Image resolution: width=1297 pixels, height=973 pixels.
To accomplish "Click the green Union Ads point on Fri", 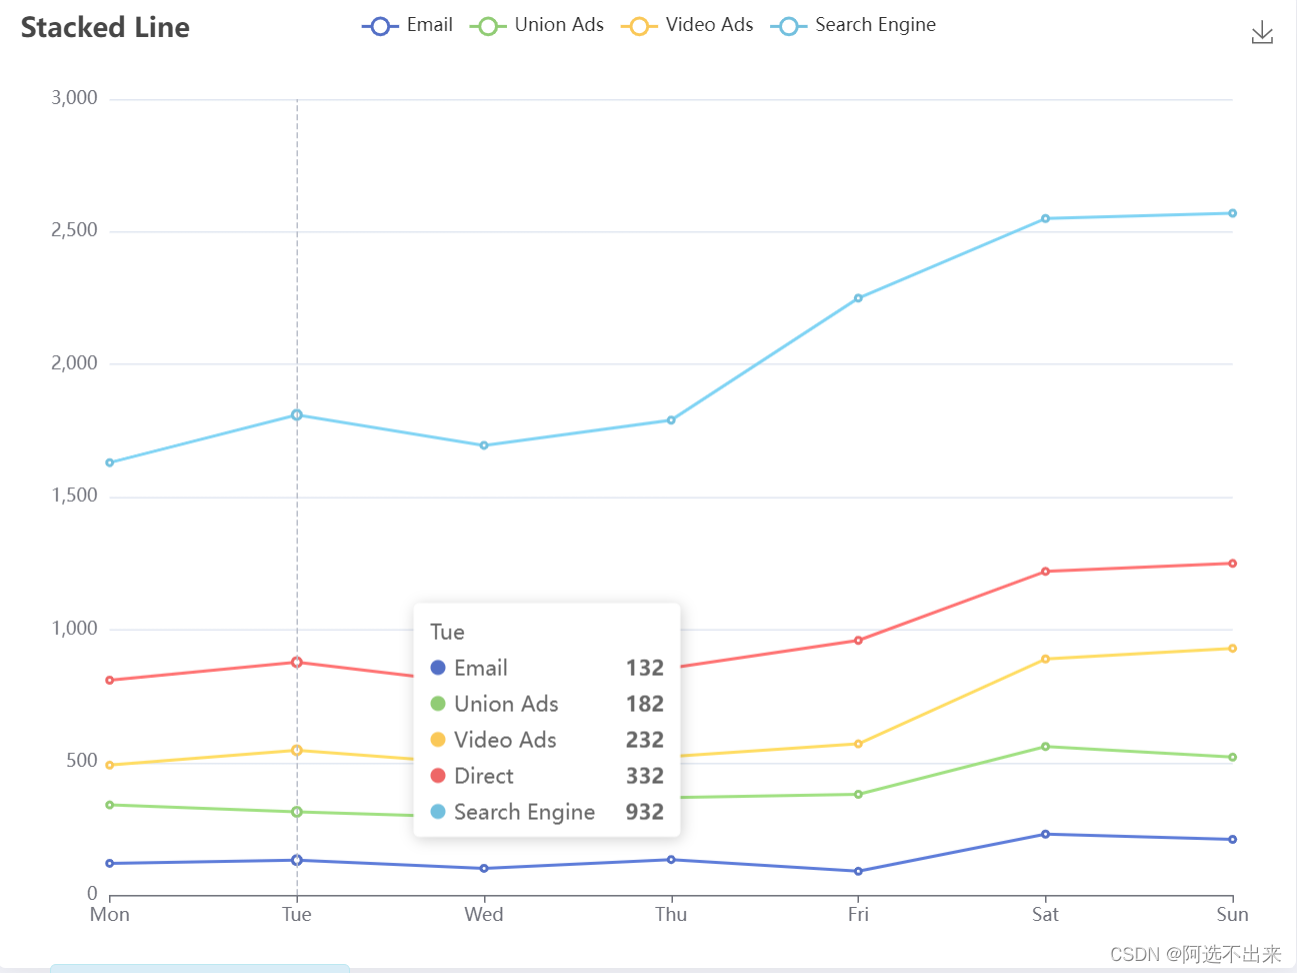I will point(858,794).
